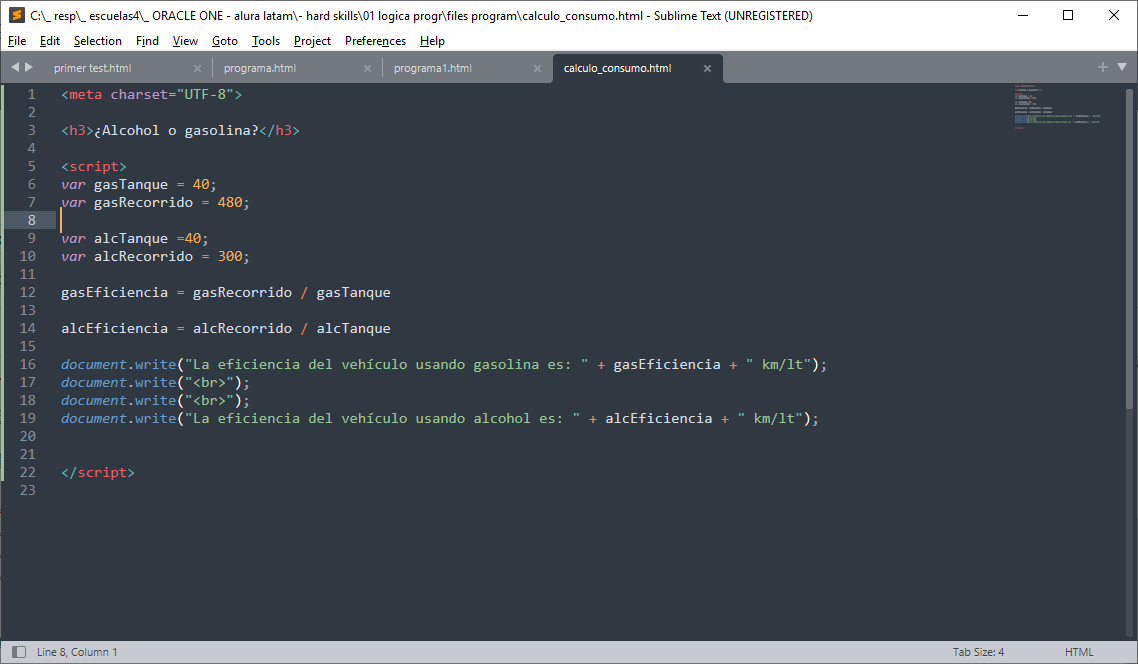
Task: Select the calculo_consumo.html tab
Action: click(618, 68)
